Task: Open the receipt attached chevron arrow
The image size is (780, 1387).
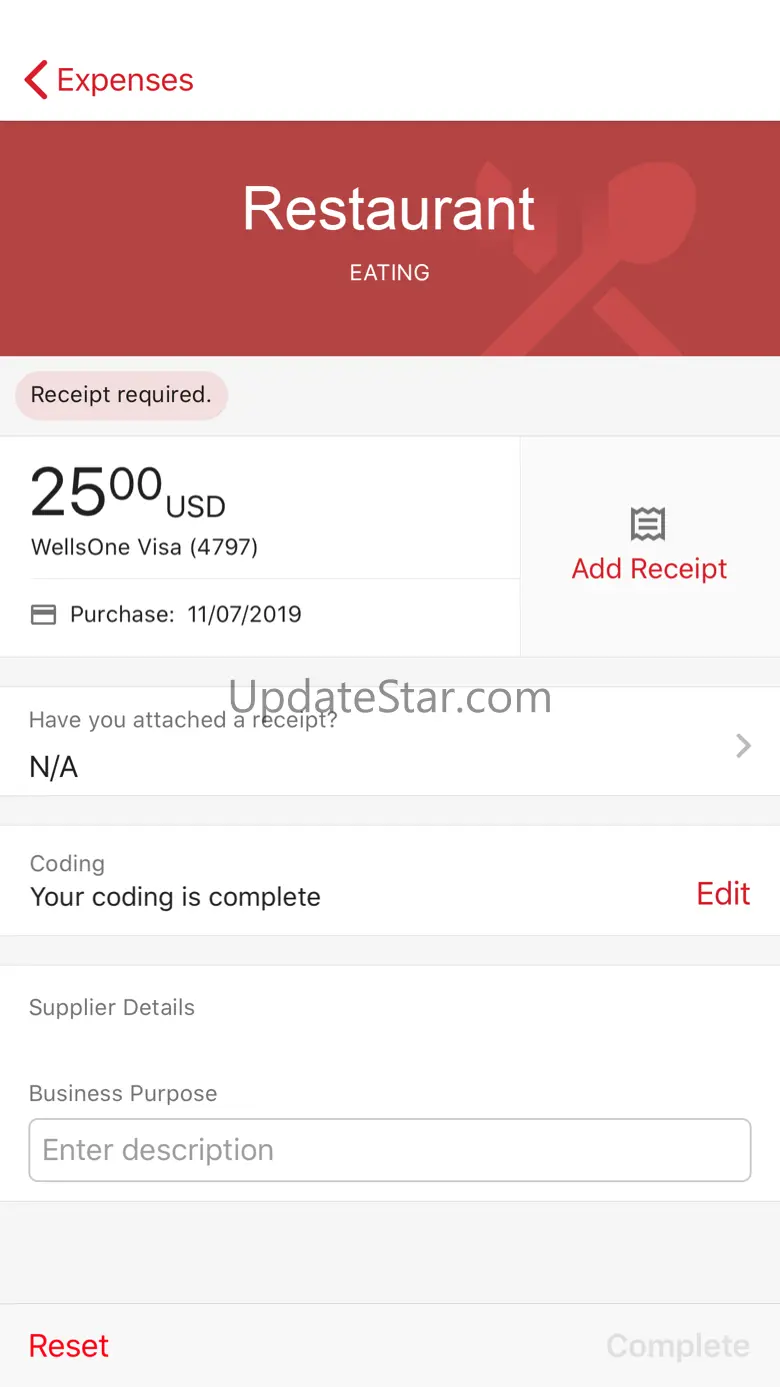Action: (x=743, y=745)
